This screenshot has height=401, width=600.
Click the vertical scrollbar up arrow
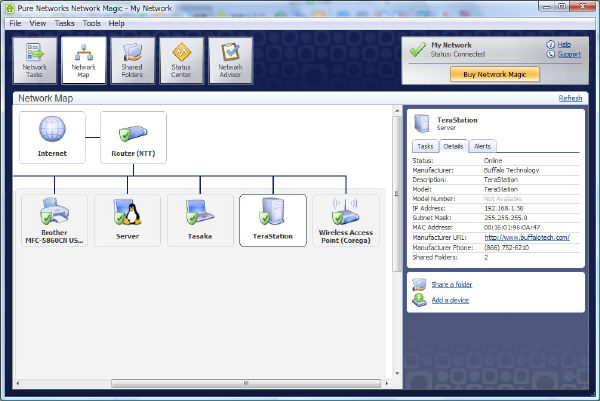pos(397,111)
